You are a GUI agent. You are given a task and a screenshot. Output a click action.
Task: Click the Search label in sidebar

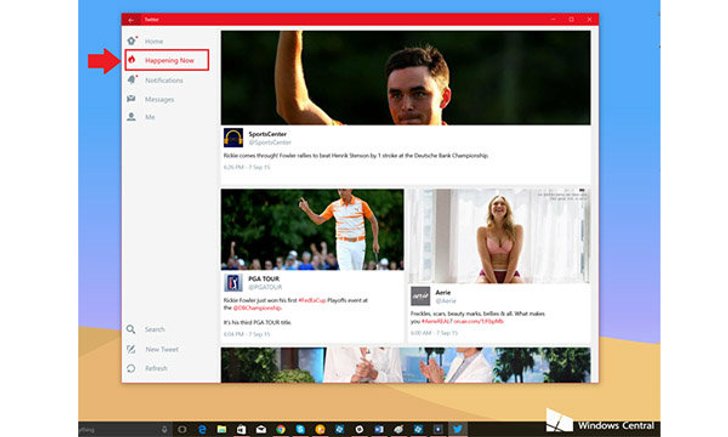pyautogui.click(x=155, y=329)
